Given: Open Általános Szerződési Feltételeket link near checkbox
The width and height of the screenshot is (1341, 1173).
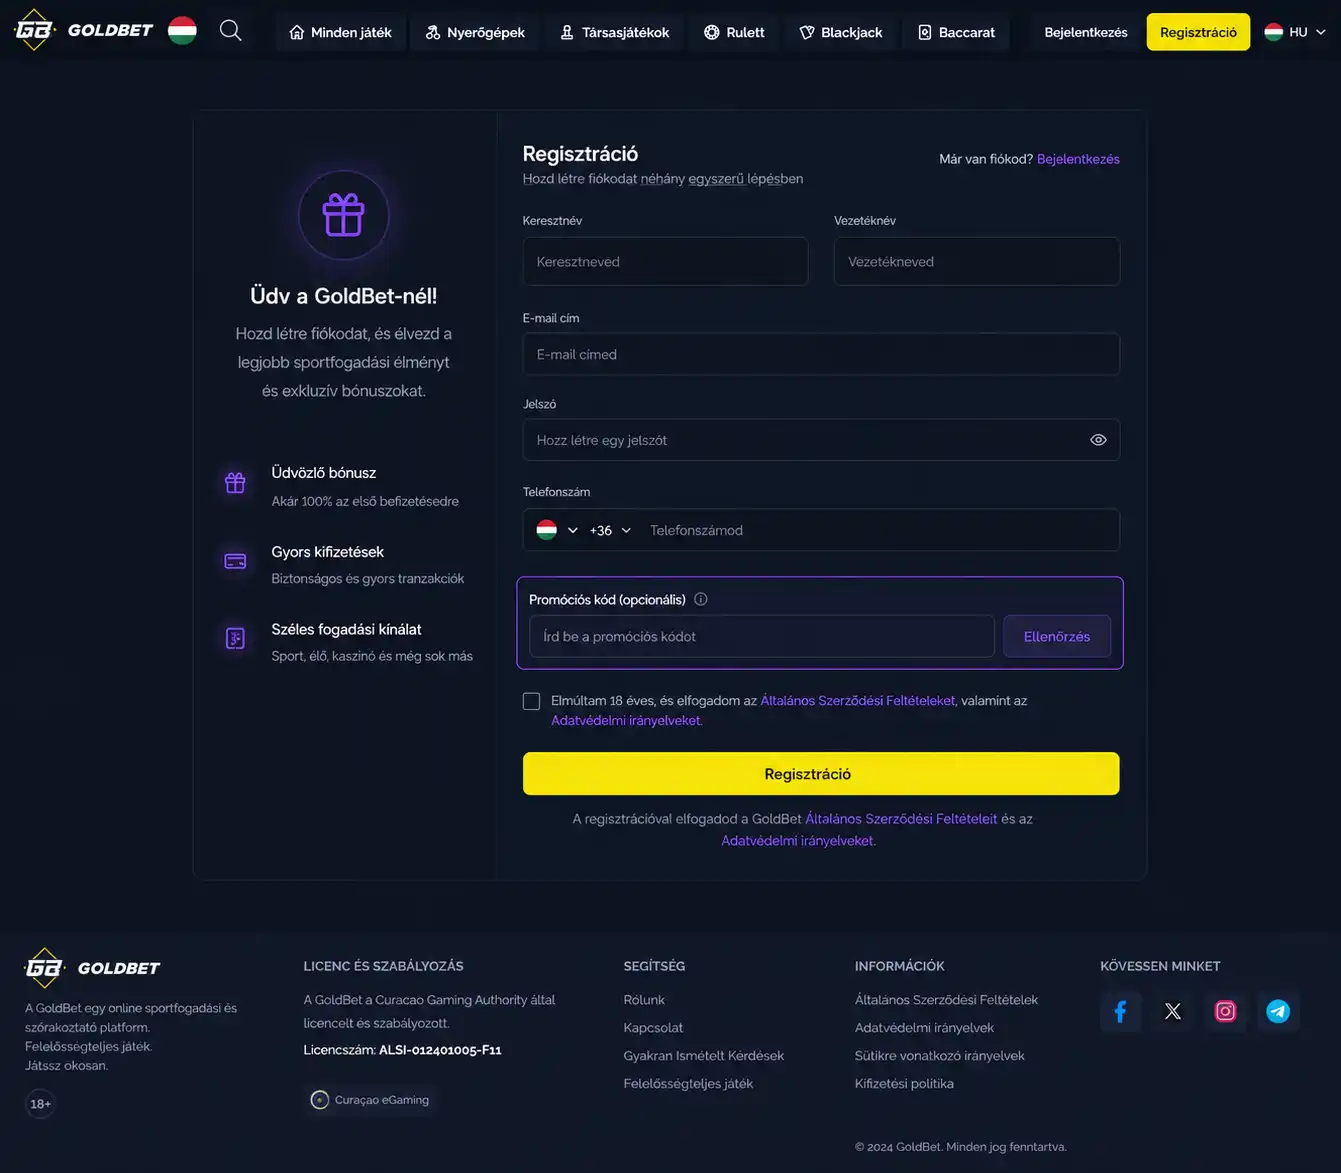Looking at the screenshot, I should coord(858,701).
